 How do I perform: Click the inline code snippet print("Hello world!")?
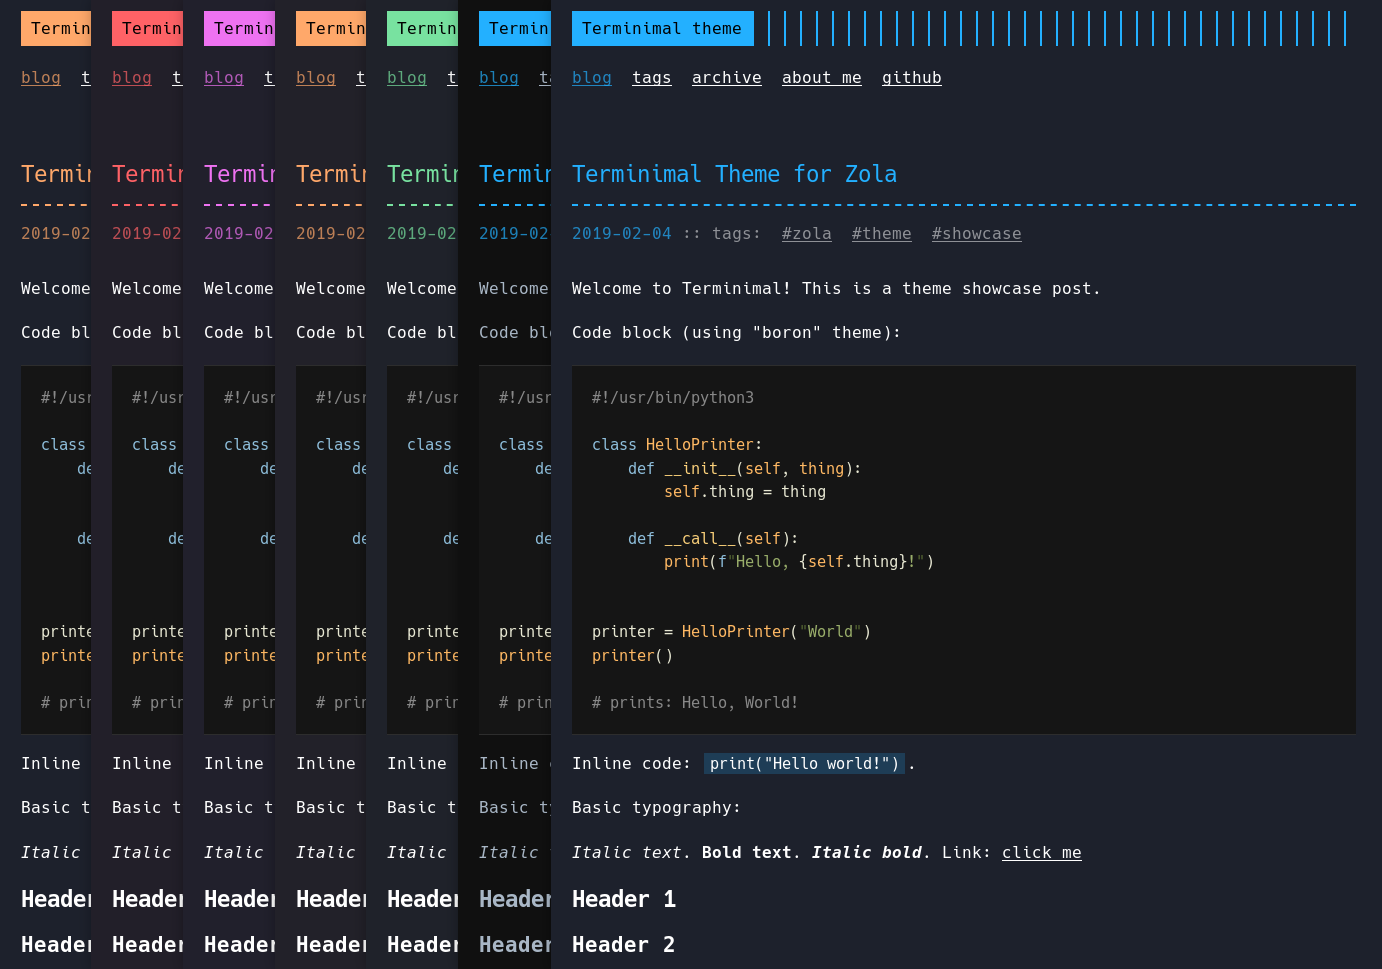(x=804, y=763)
